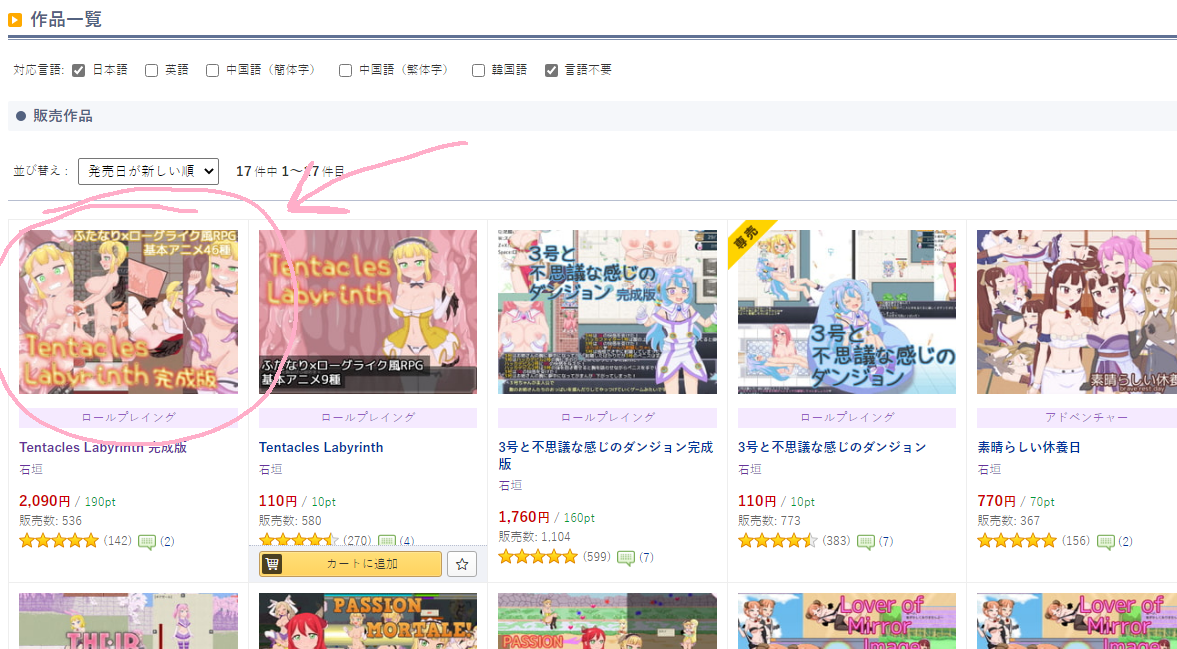Image resolution: width=1177 pixels, height=649 pixels.
Task: Open thumbnail of 3号と不思議な感じのダンジョン完成版
Action: click(608, 312)
